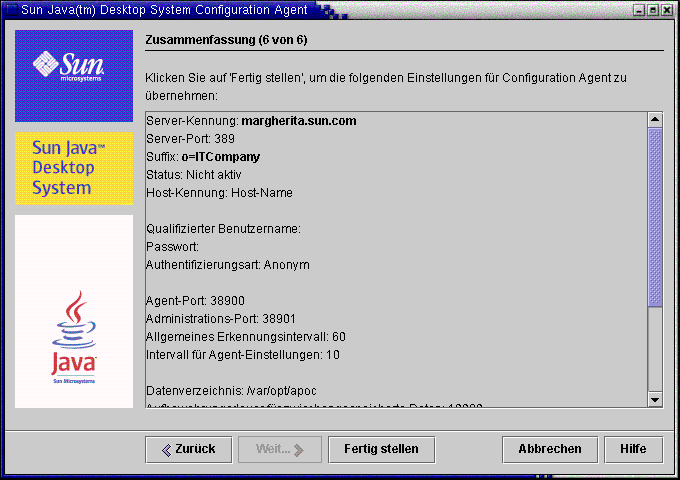
Task: Click the Qualifizierter Benutzername line
Action: pos(223,229)
